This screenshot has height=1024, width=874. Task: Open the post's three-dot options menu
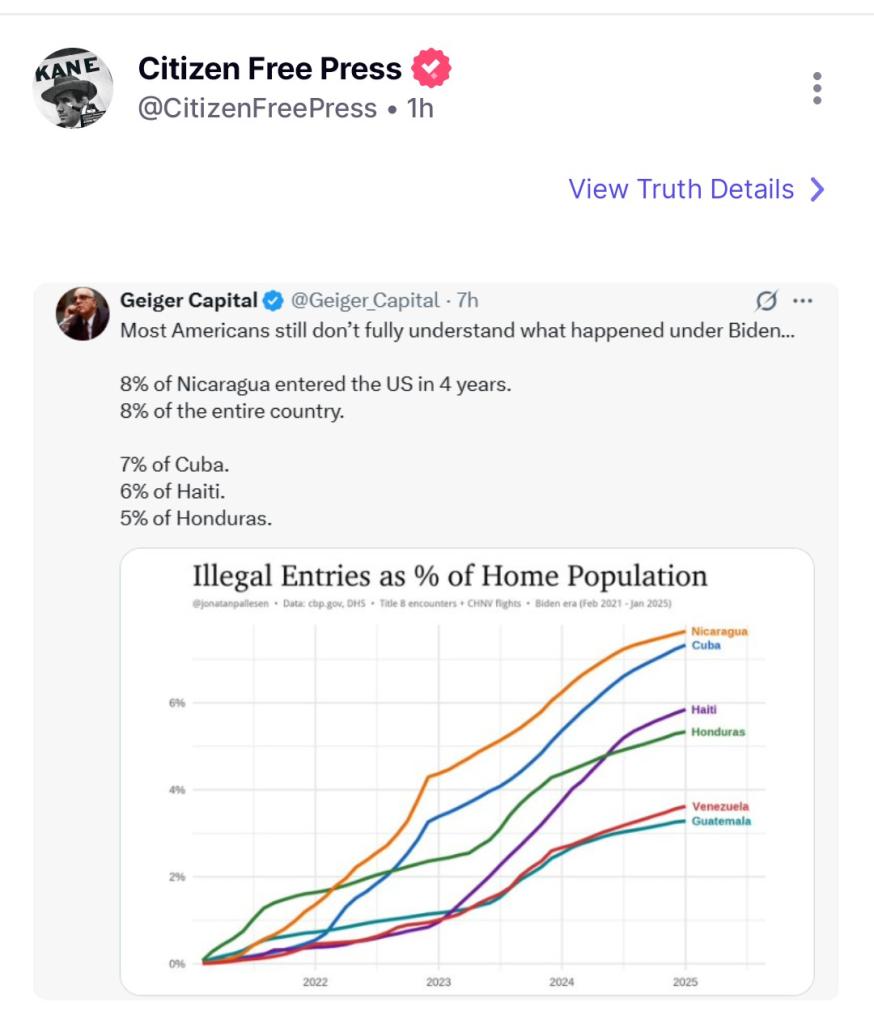(817, 89)
